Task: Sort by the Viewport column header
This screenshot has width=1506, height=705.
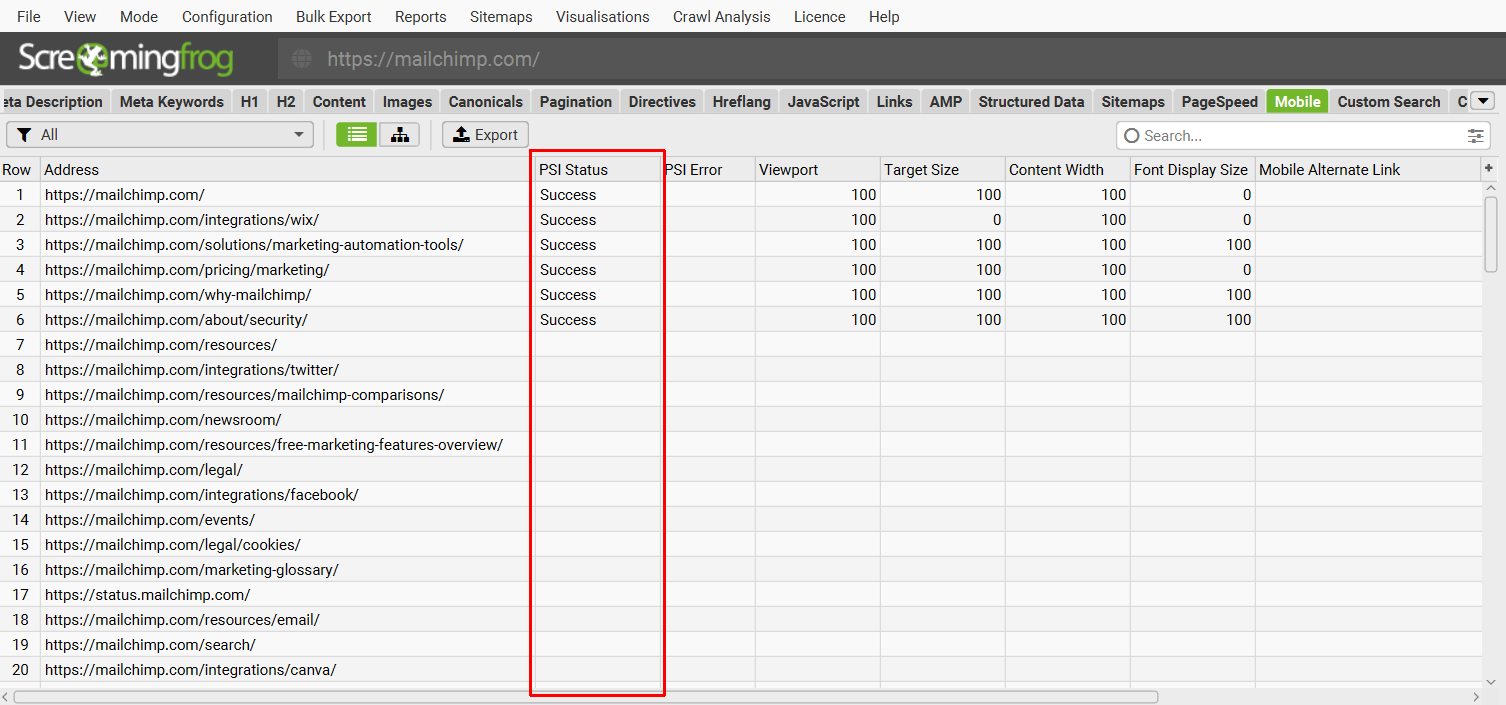Action: pos(817,169)
